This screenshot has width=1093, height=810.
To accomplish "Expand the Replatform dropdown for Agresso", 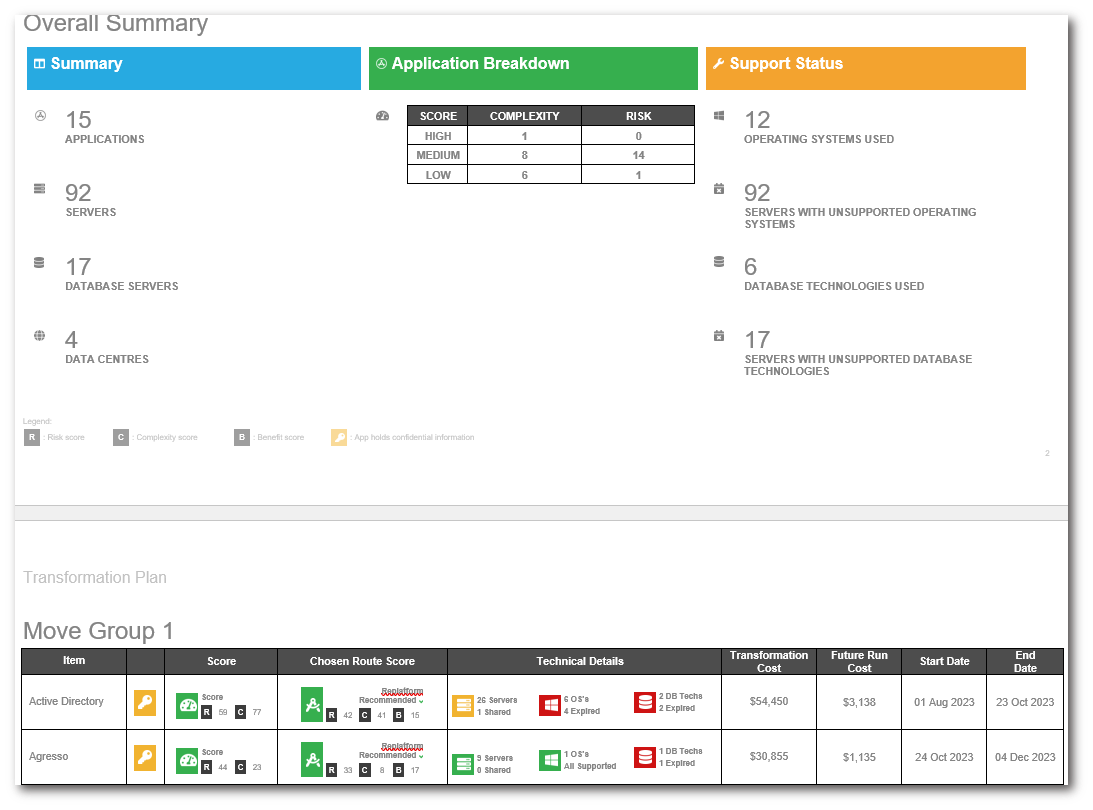I will click(420, 755).
